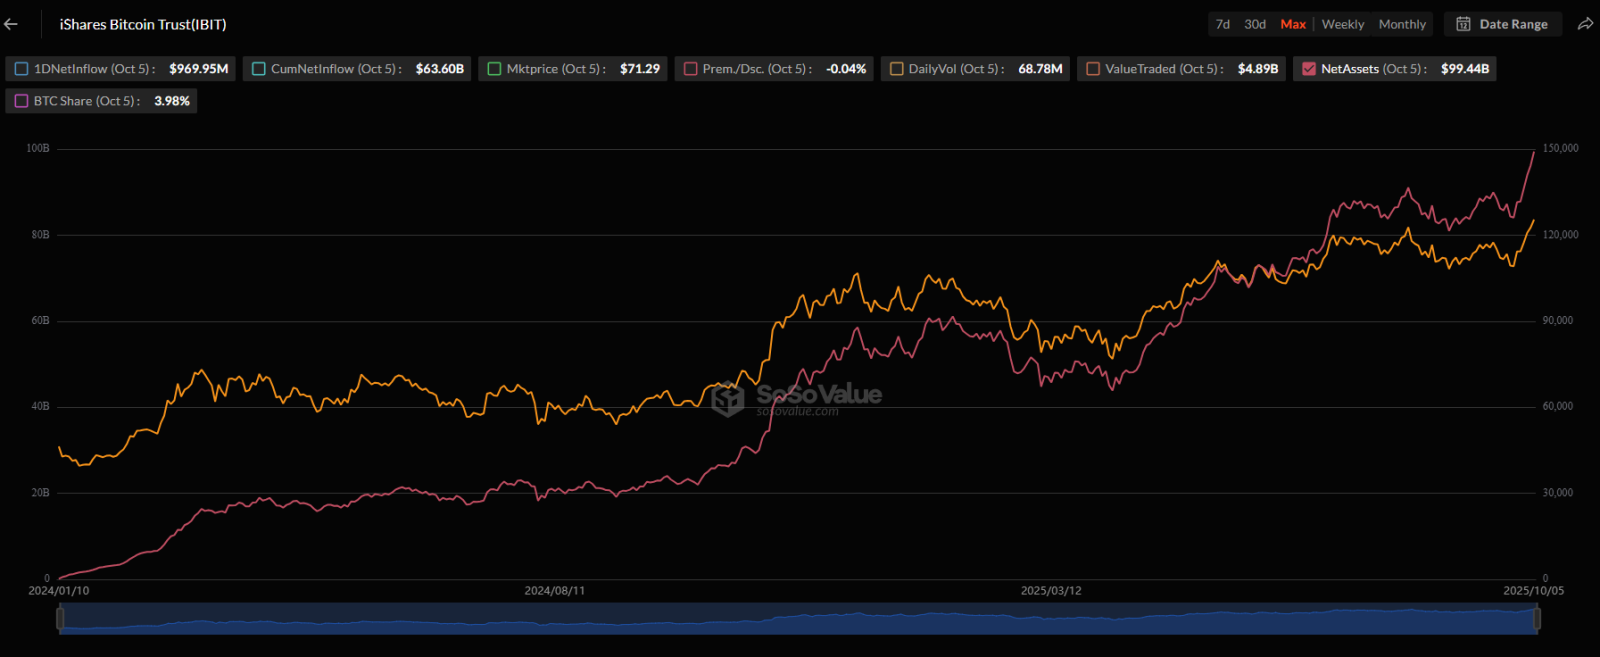
Task: Click the calendar icon in Date Range
Action: tap(1463, 24)
